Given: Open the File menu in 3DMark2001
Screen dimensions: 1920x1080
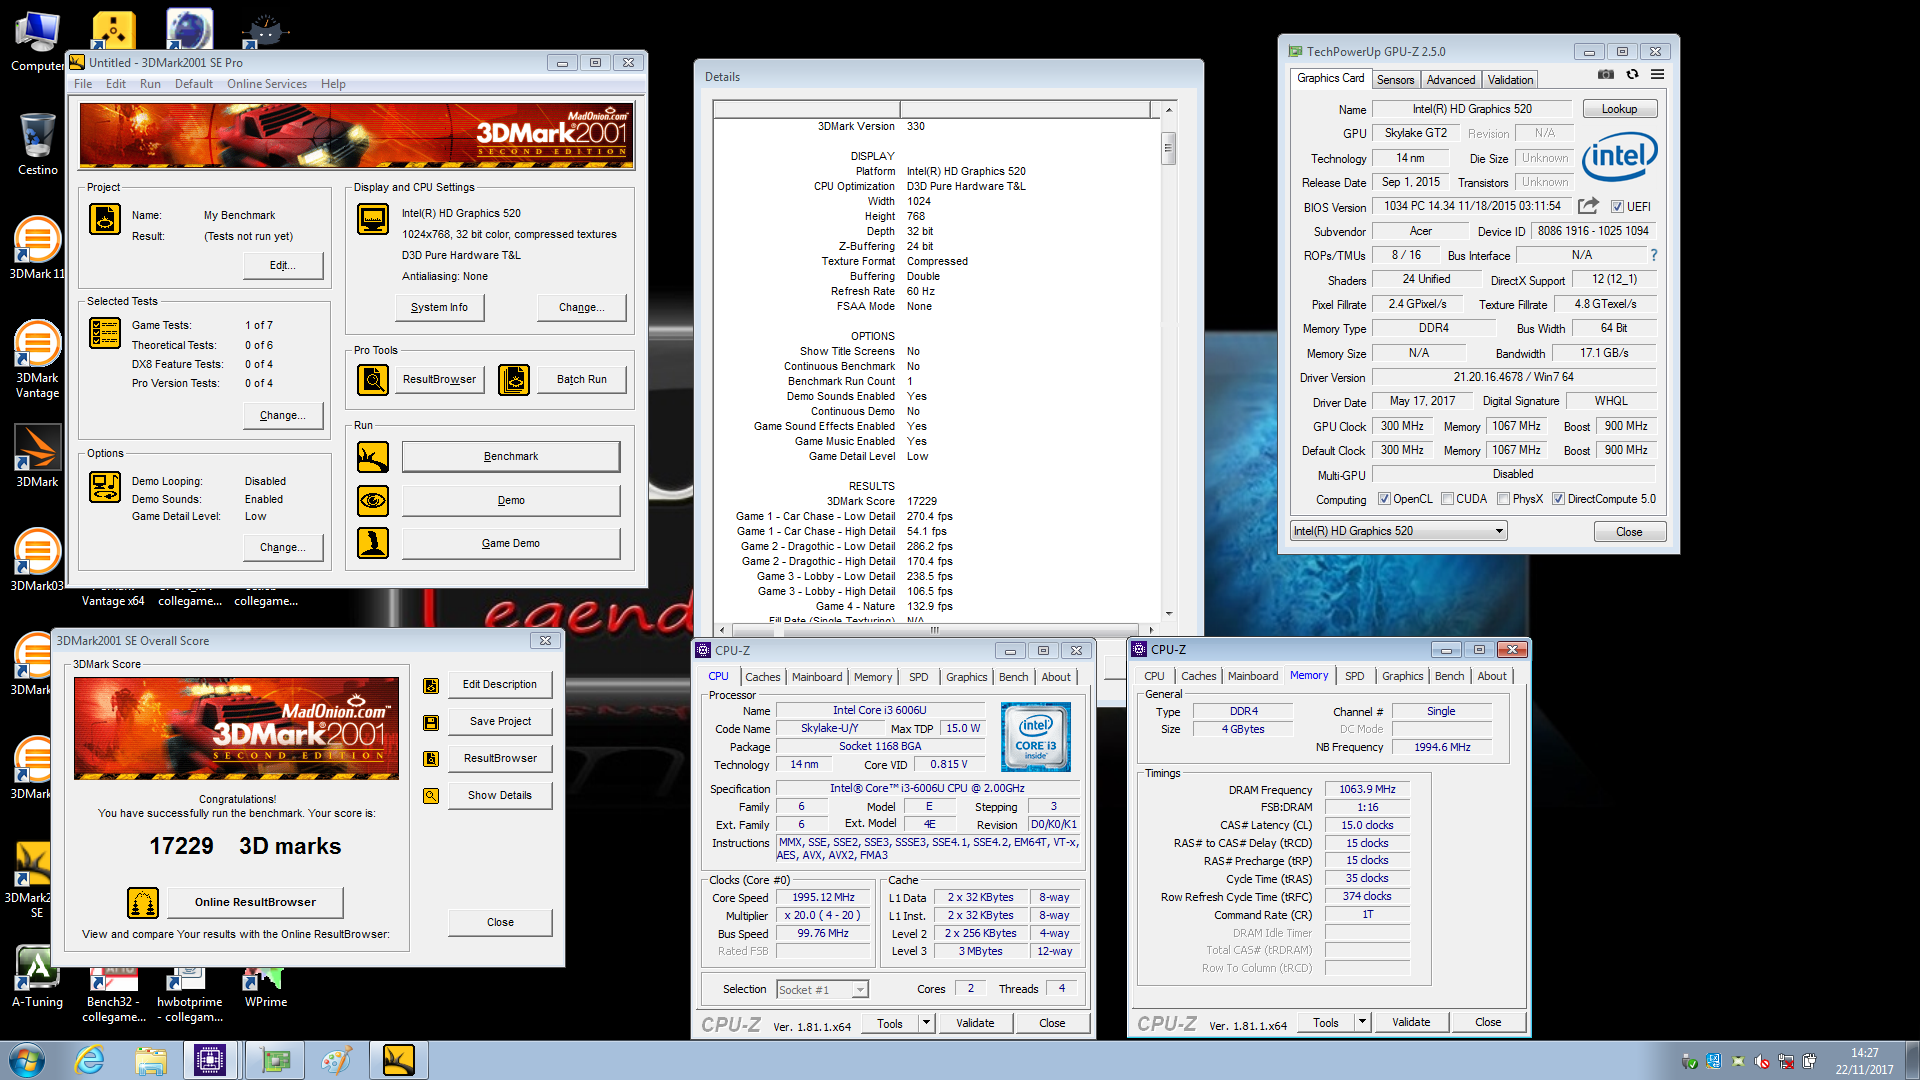Looking at the screenshot, I should (83, 84).
